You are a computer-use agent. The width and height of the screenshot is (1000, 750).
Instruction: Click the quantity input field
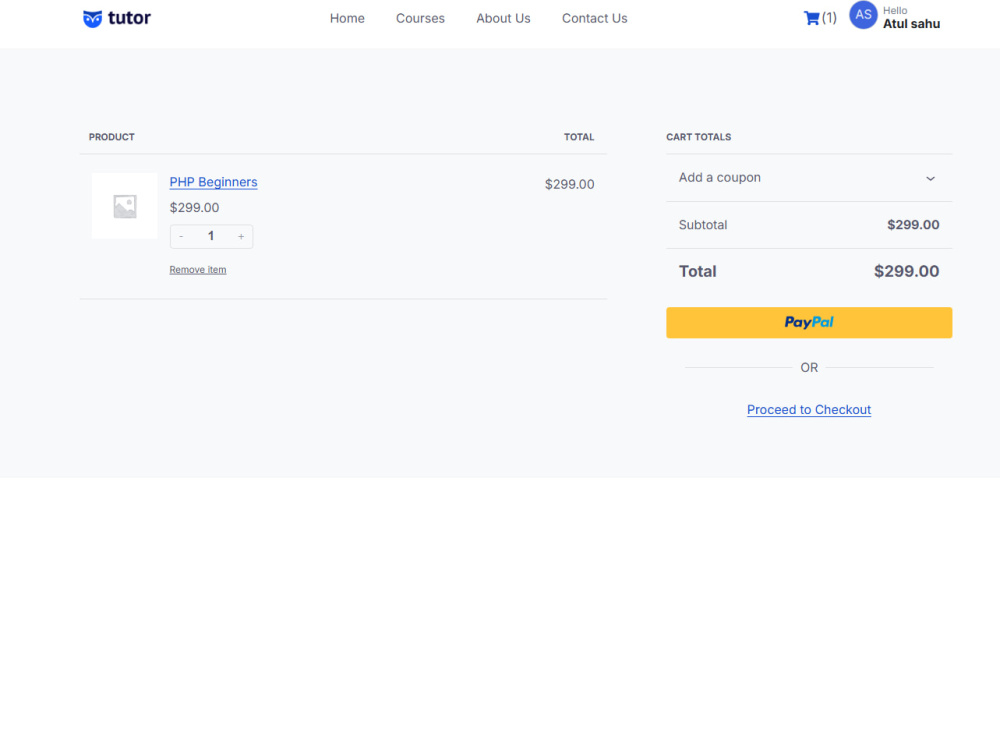211,237
